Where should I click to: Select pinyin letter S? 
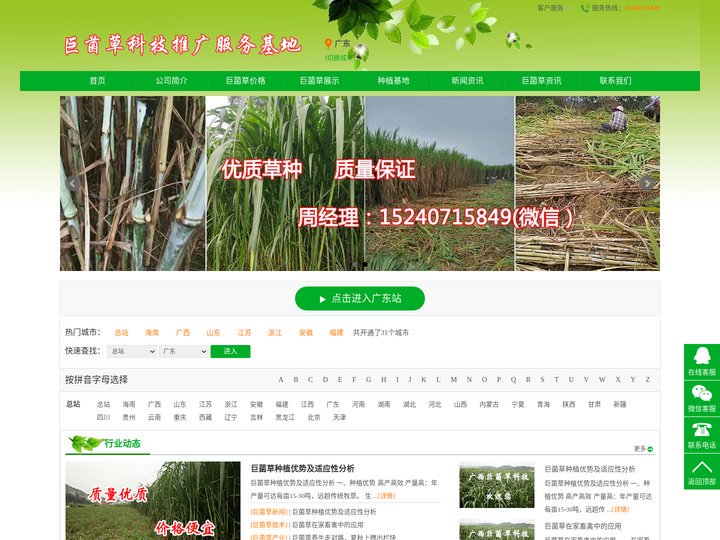[542, 380]
